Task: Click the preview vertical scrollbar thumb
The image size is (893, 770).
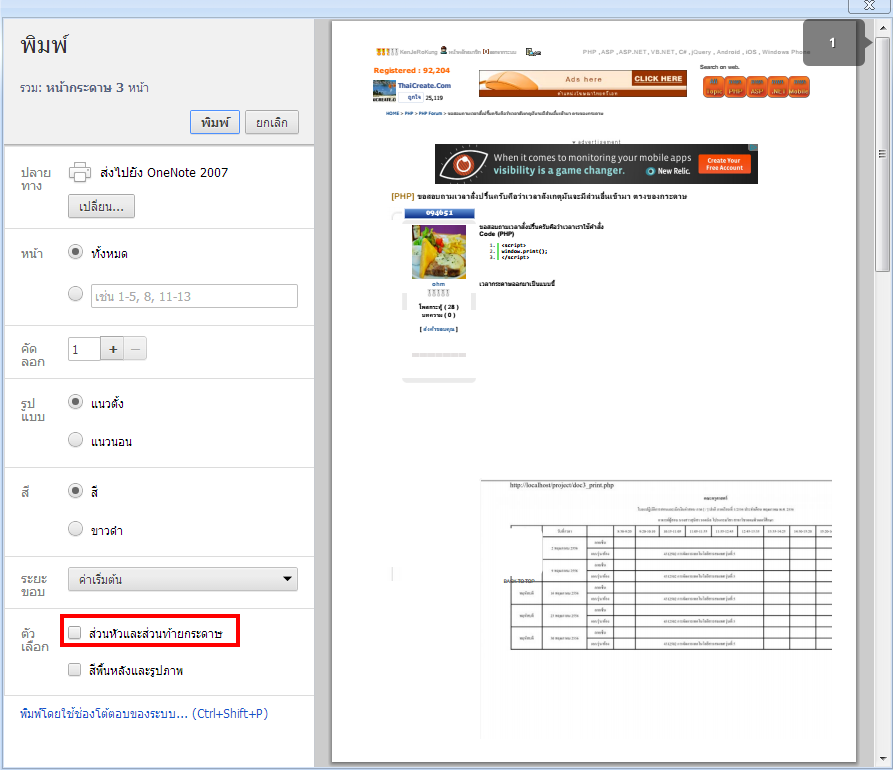Action: tap(883, 154)
